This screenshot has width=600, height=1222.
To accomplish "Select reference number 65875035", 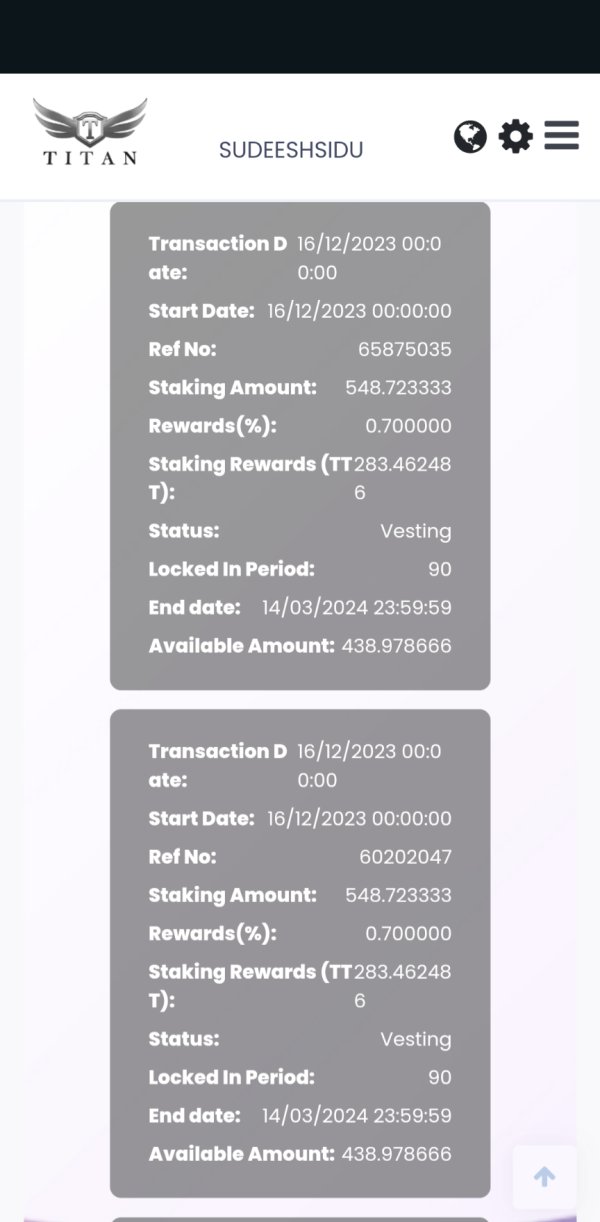I will coord(405,349).
